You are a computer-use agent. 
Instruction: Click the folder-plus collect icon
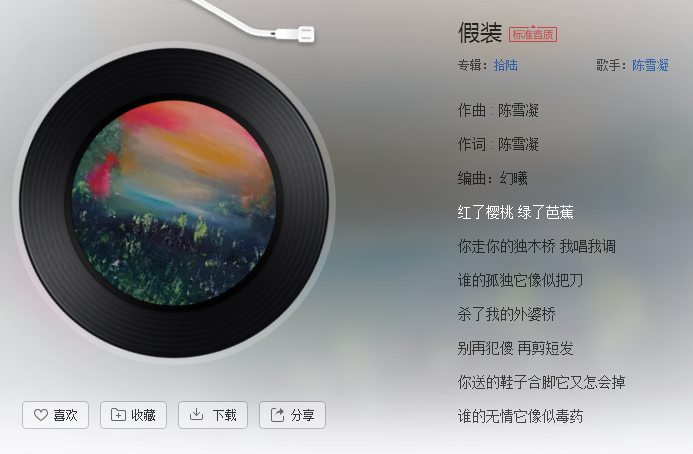pos(118,415)
